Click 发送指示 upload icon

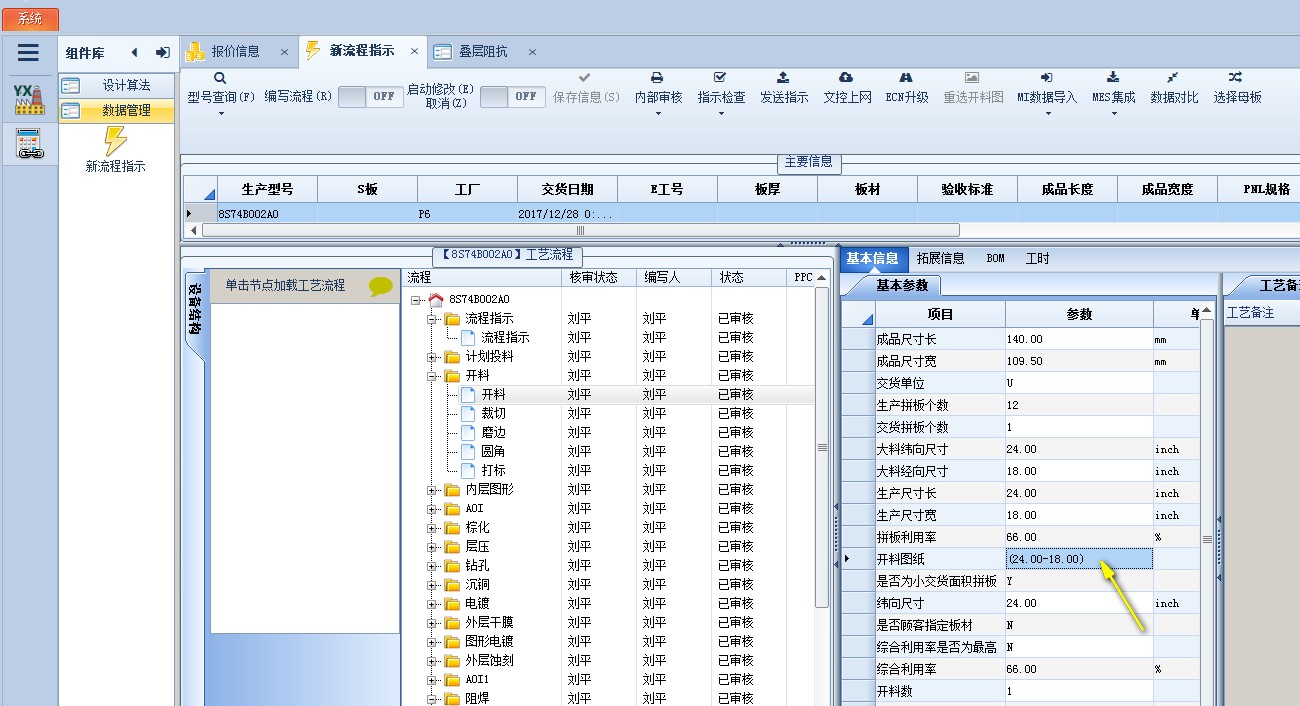[x=783, y=78]
